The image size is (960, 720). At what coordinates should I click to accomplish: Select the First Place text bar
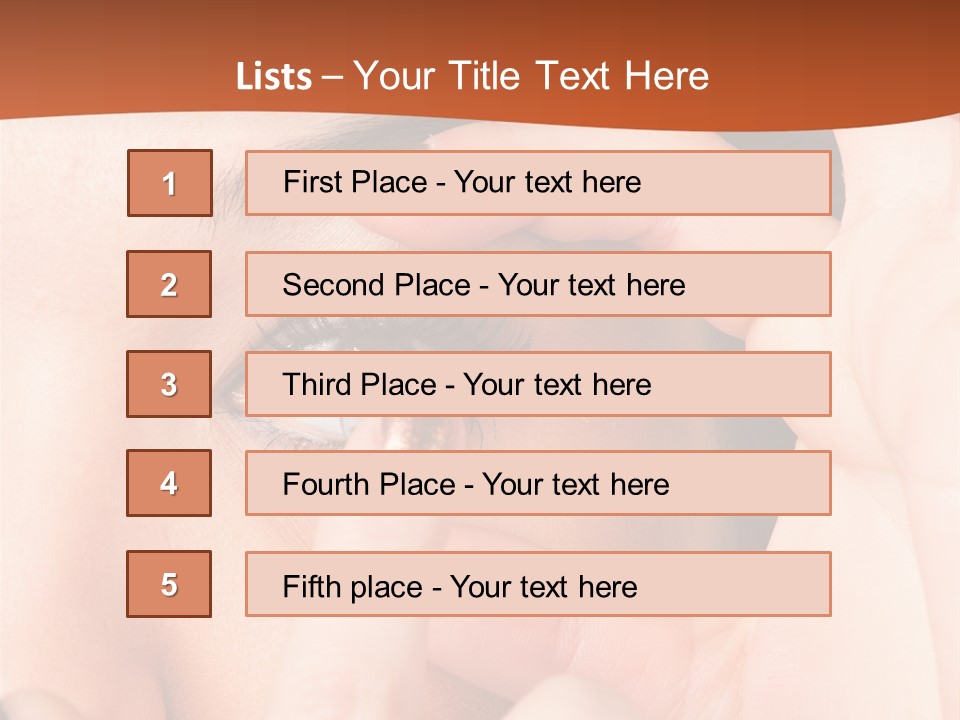pos(538,183)
